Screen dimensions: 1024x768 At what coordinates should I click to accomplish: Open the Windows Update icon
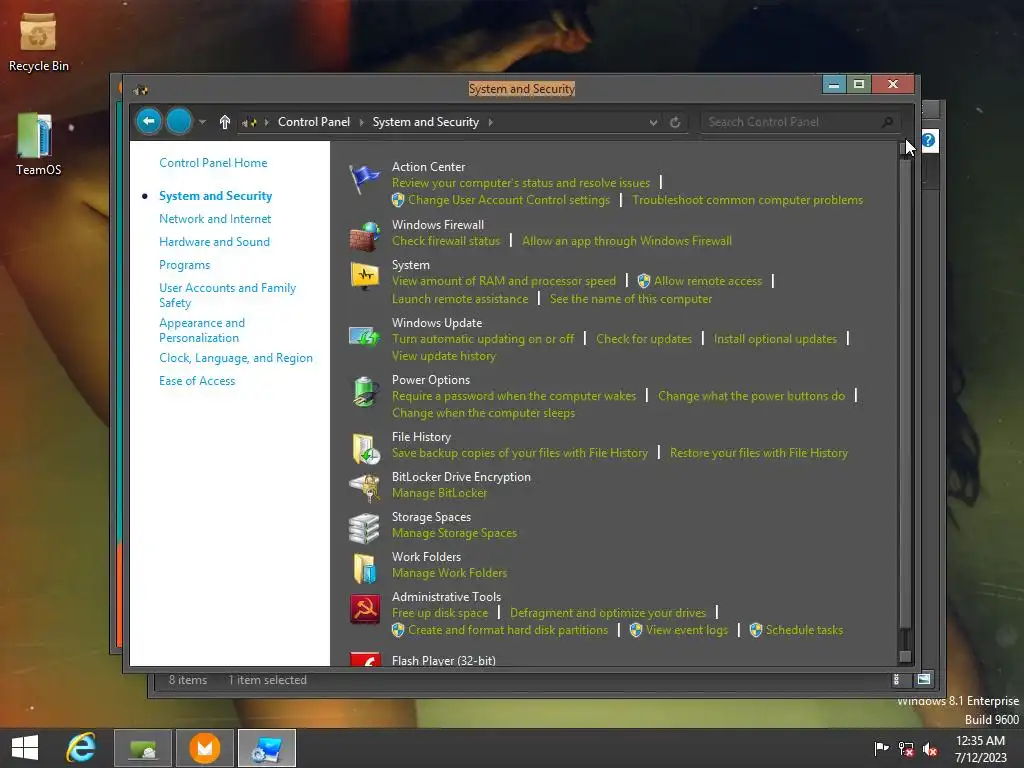click(364, 336)
